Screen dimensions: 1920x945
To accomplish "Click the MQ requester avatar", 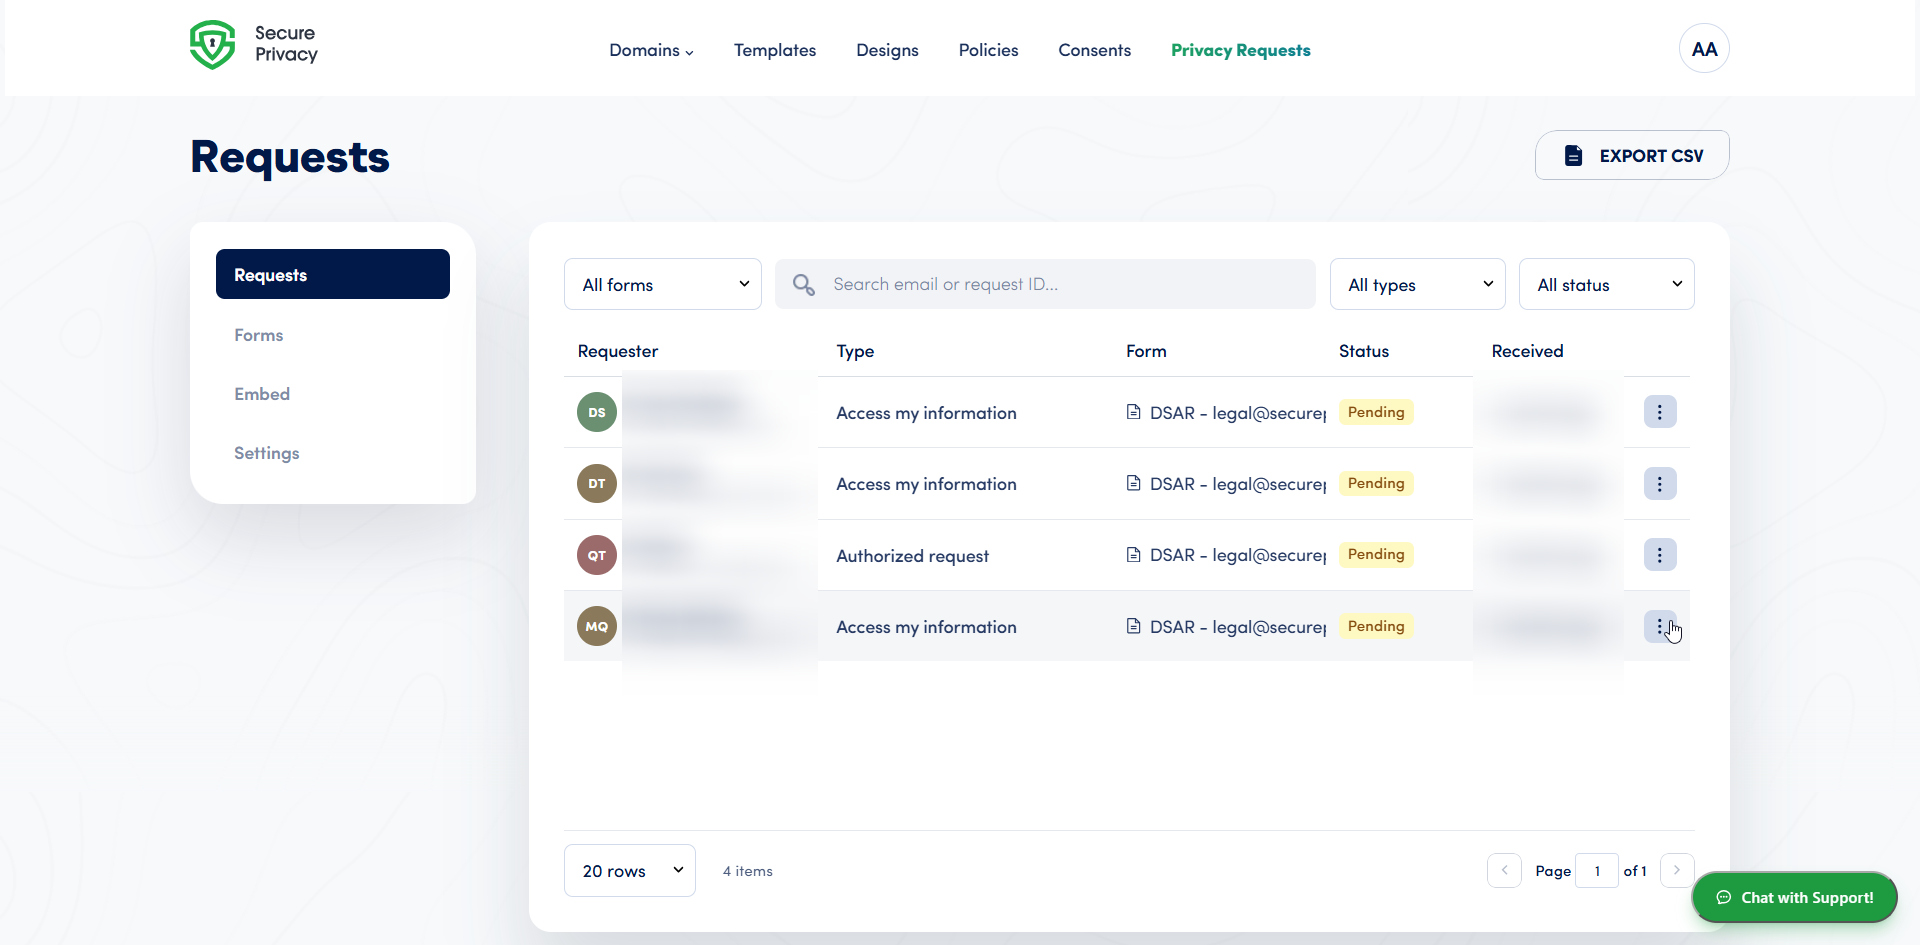I will [597, 626].
